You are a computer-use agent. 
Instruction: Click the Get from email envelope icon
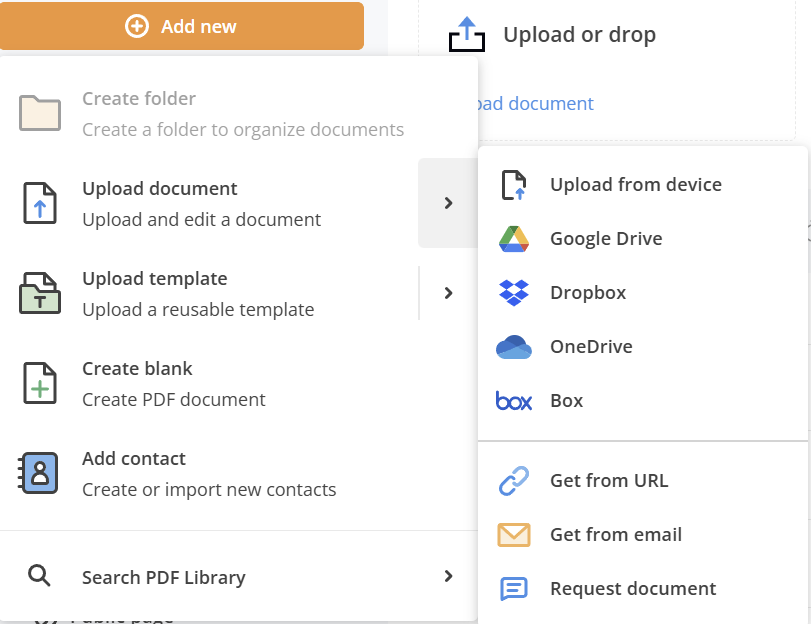[x=514, y=534]
